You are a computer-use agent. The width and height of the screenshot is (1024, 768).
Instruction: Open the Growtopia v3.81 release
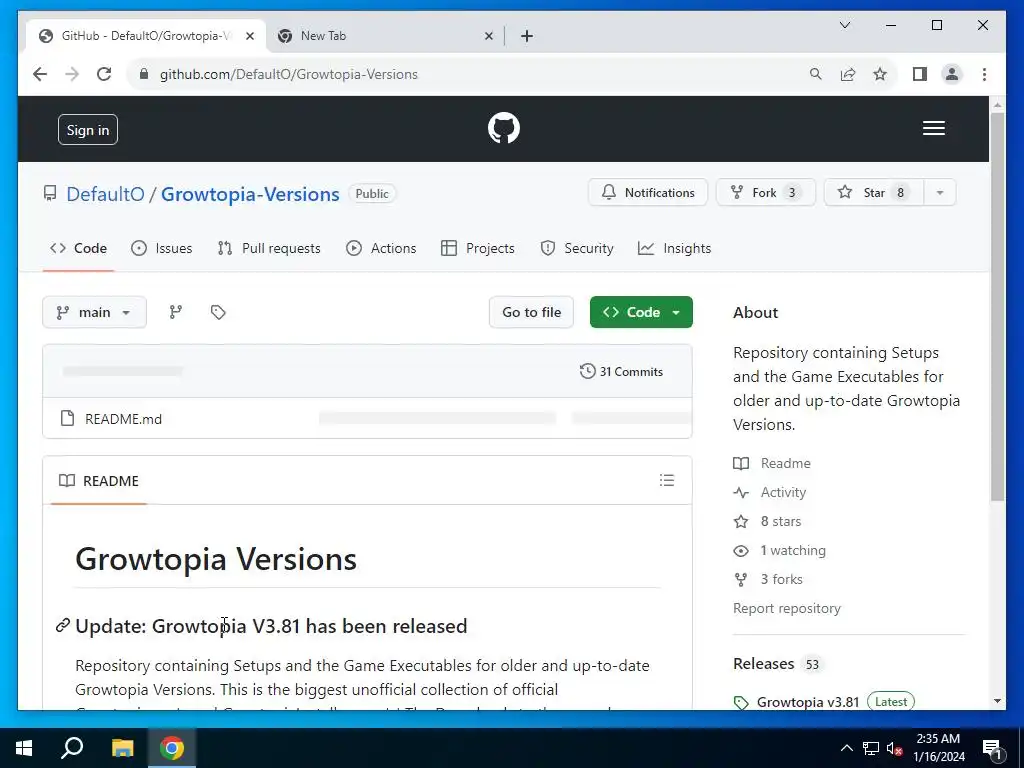(x=808, y=702)
